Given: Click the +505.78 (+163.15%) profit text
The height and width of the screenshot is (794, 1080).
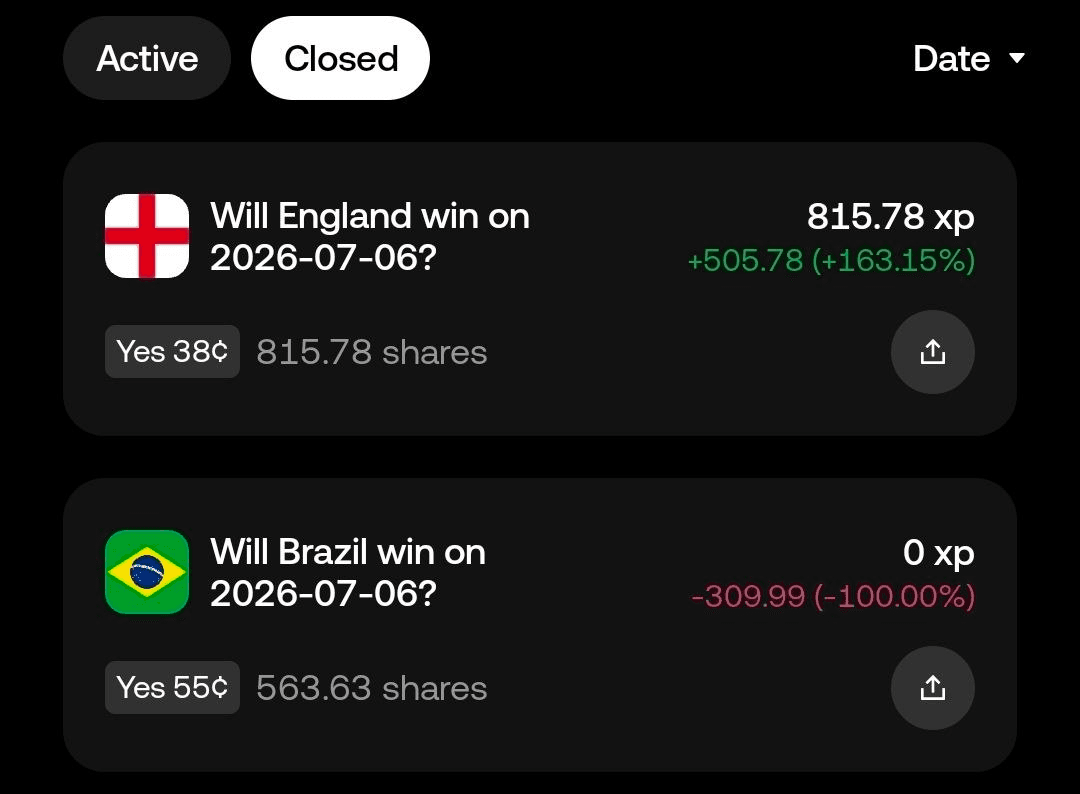Looking at the screenshot, I should (x=831, y=261).
